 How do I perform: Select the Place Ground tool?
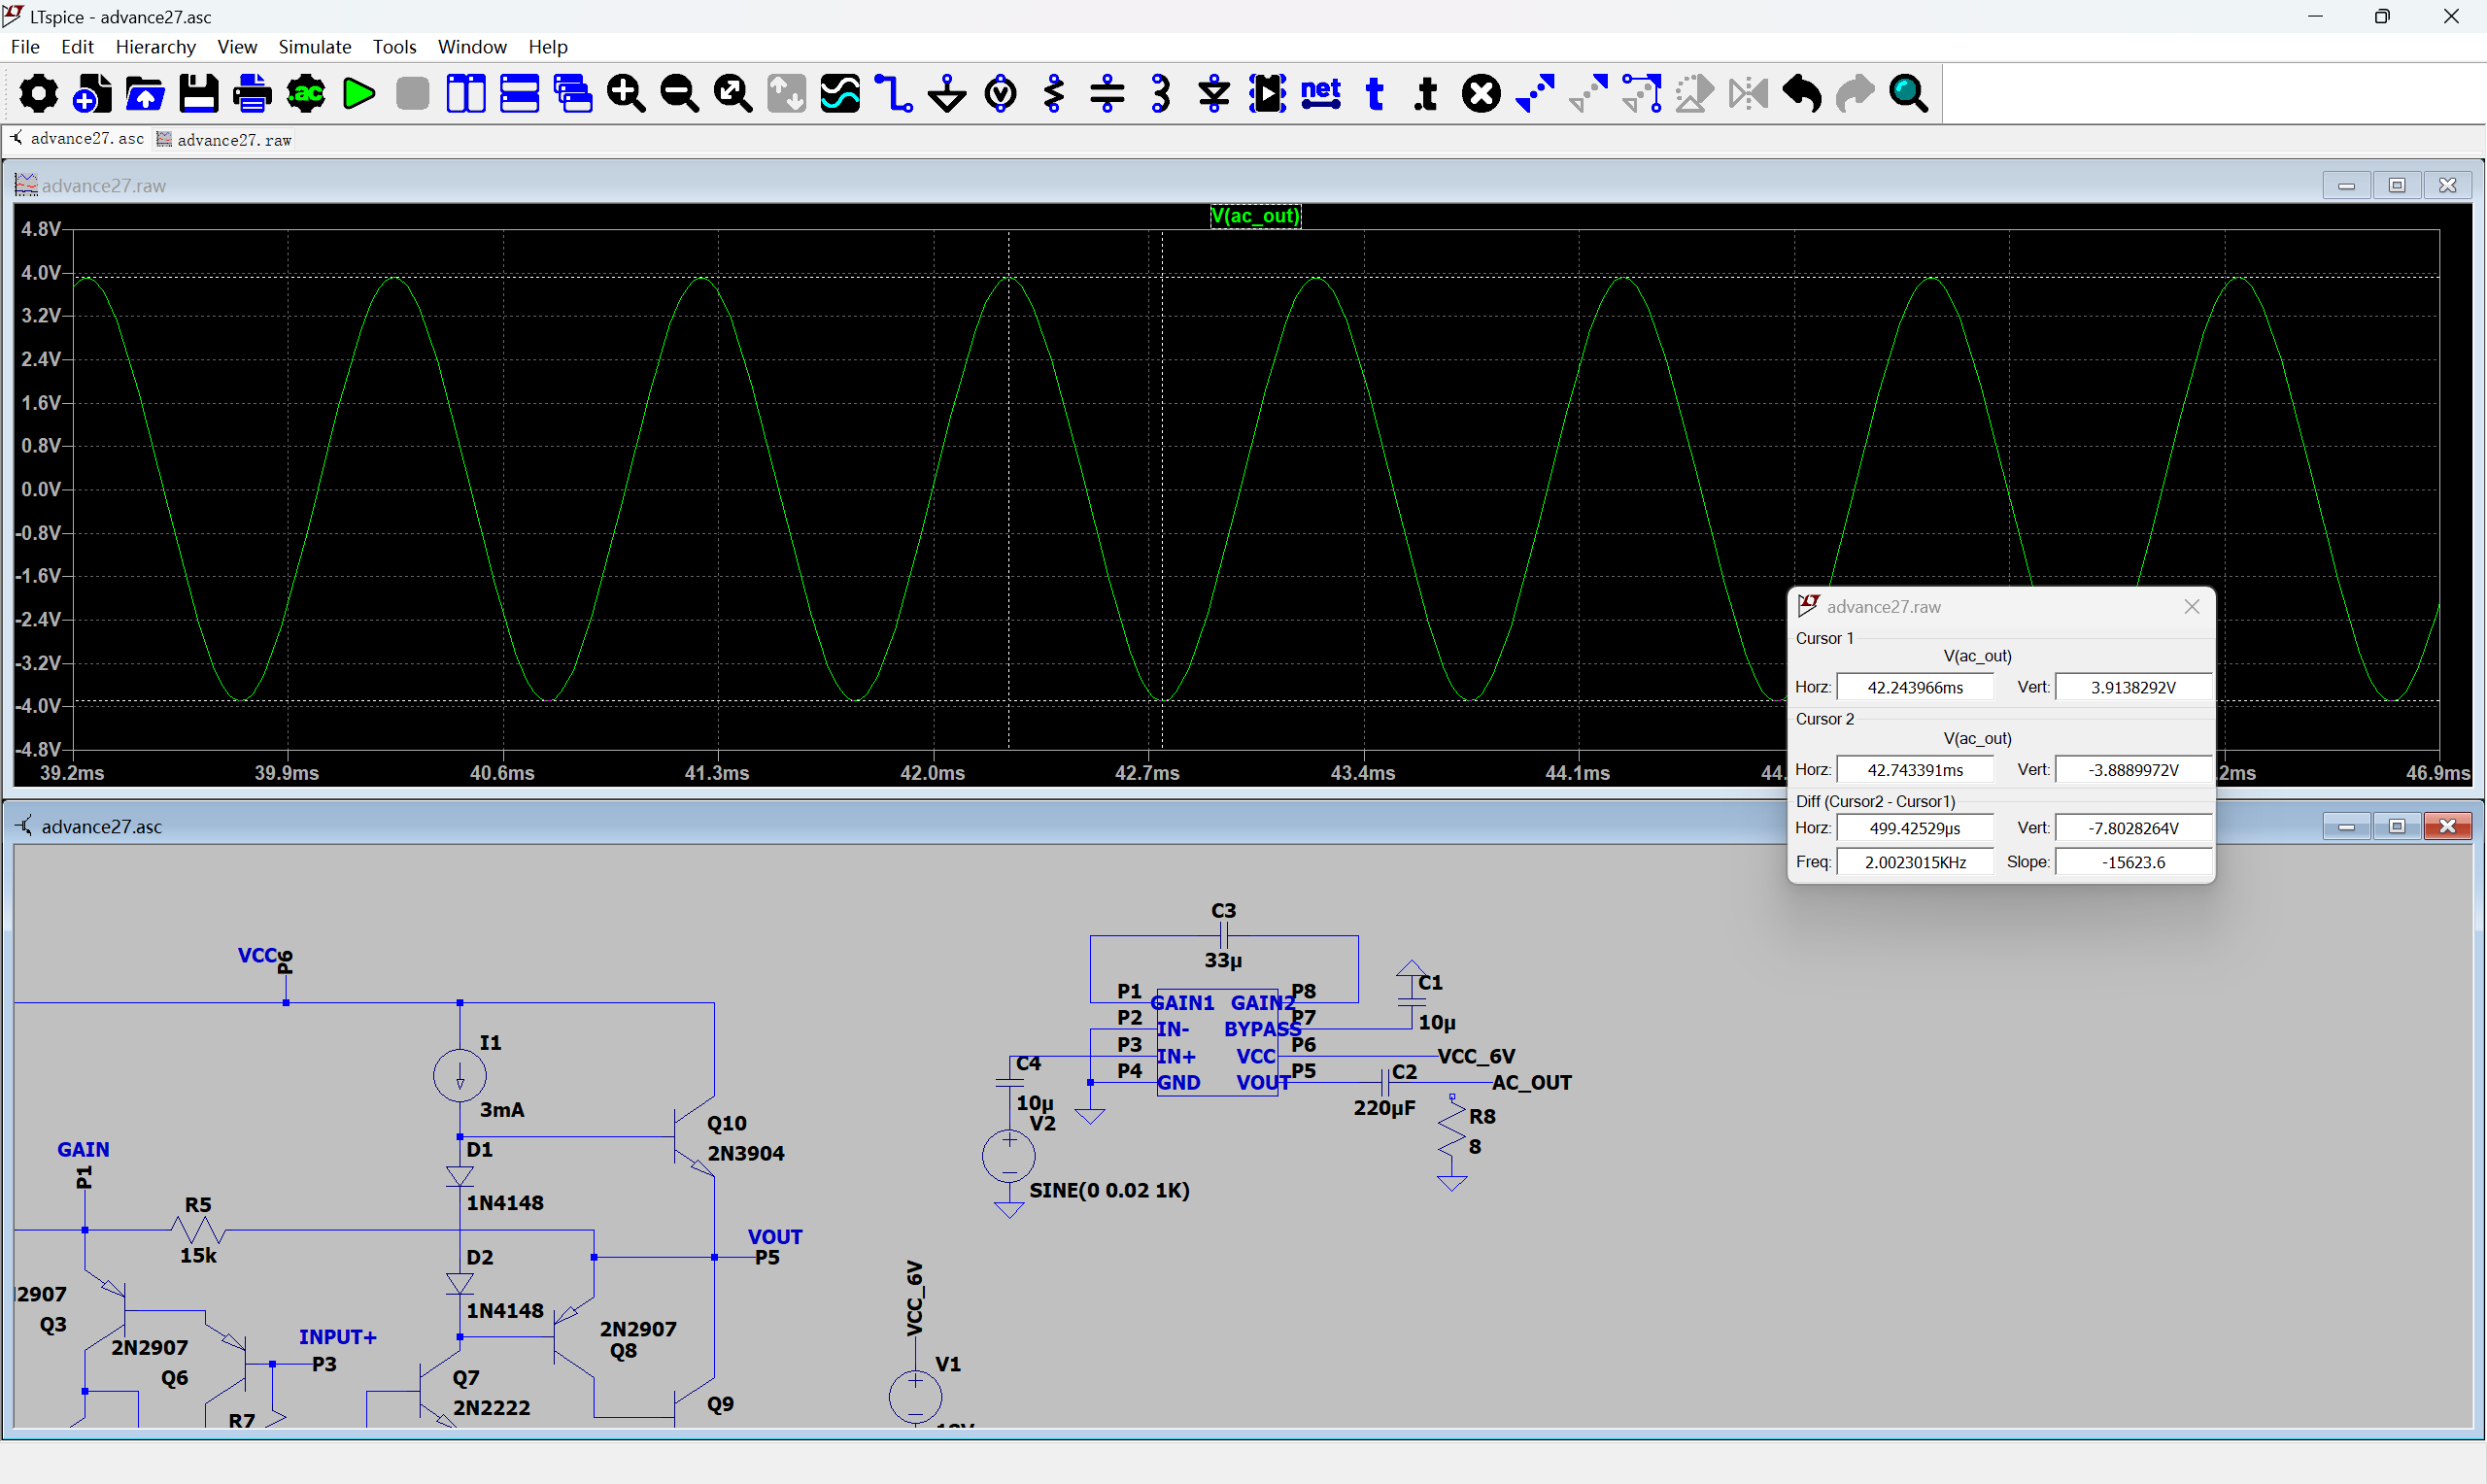[947, 94]
